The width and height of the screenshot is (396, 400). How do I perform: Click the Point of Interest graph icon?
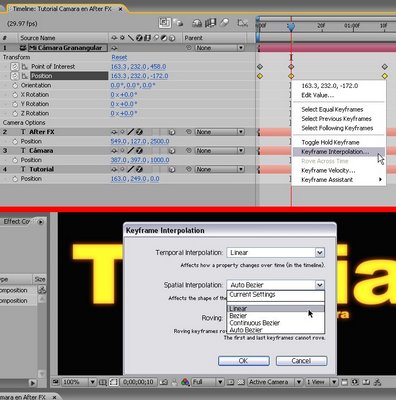(24, 67)
